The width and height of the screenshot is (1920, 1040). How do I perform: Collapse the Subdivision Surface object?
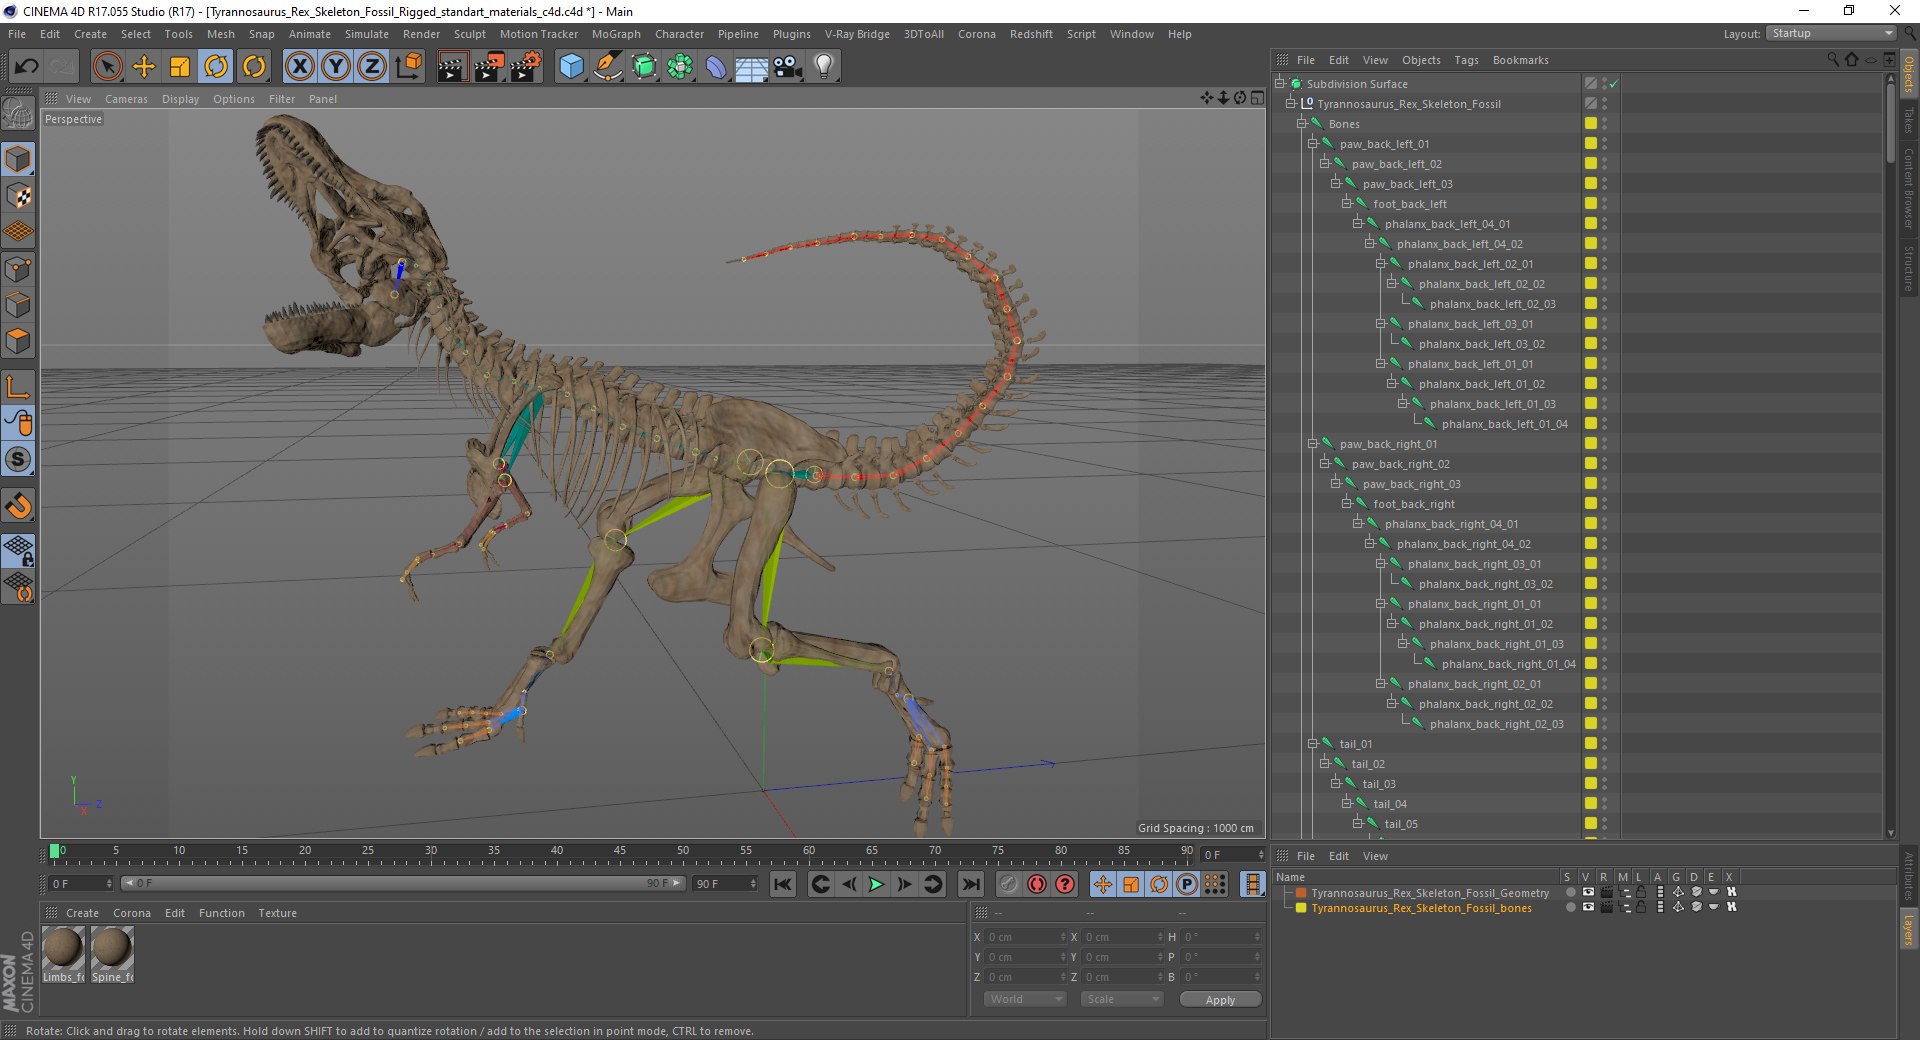point(1279,84)
